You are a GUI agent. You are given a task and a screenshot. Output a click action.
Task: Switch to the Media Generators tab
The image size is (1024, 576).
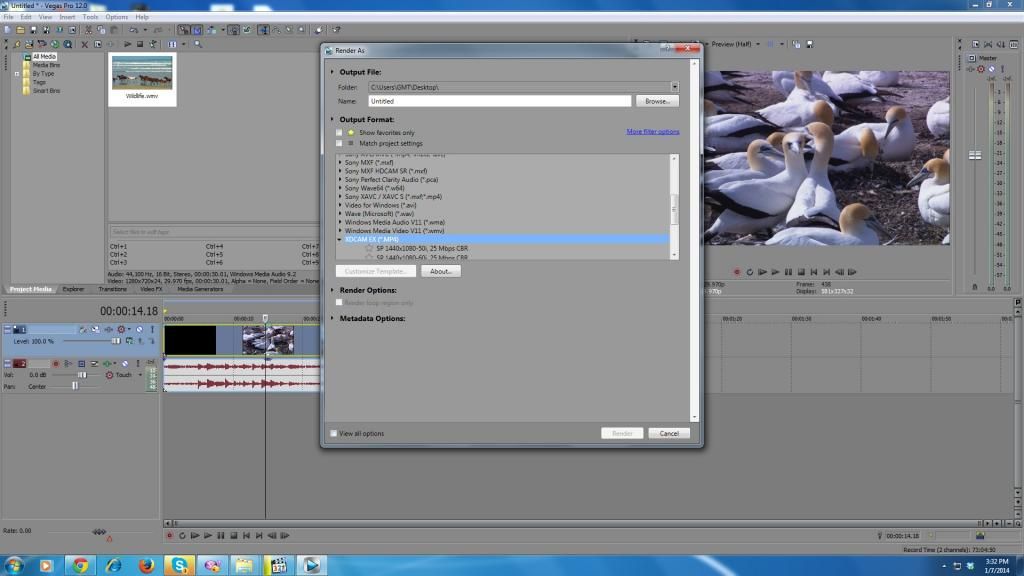point(200,289)
